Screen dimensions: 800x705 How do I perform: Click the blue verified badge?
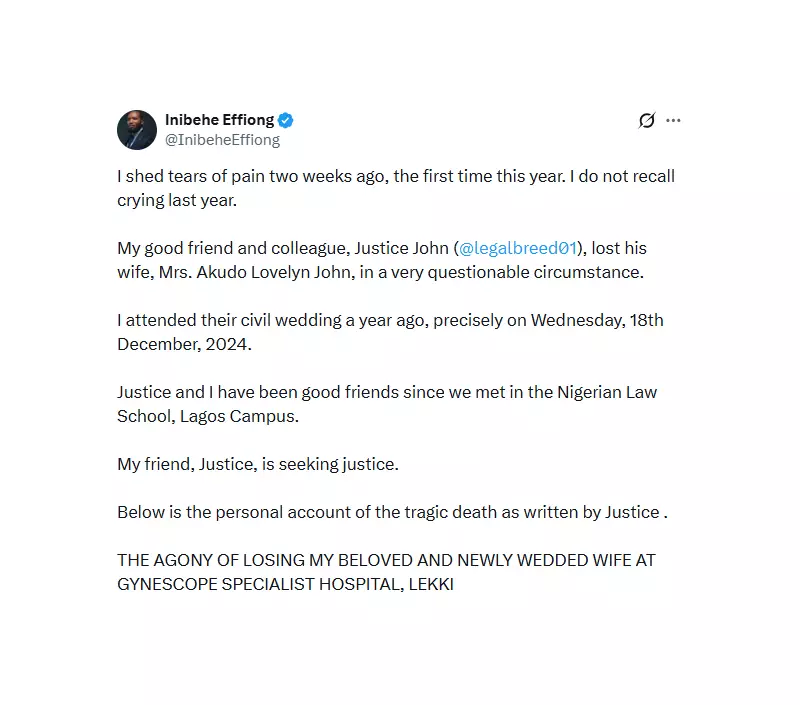coord(286,121)
